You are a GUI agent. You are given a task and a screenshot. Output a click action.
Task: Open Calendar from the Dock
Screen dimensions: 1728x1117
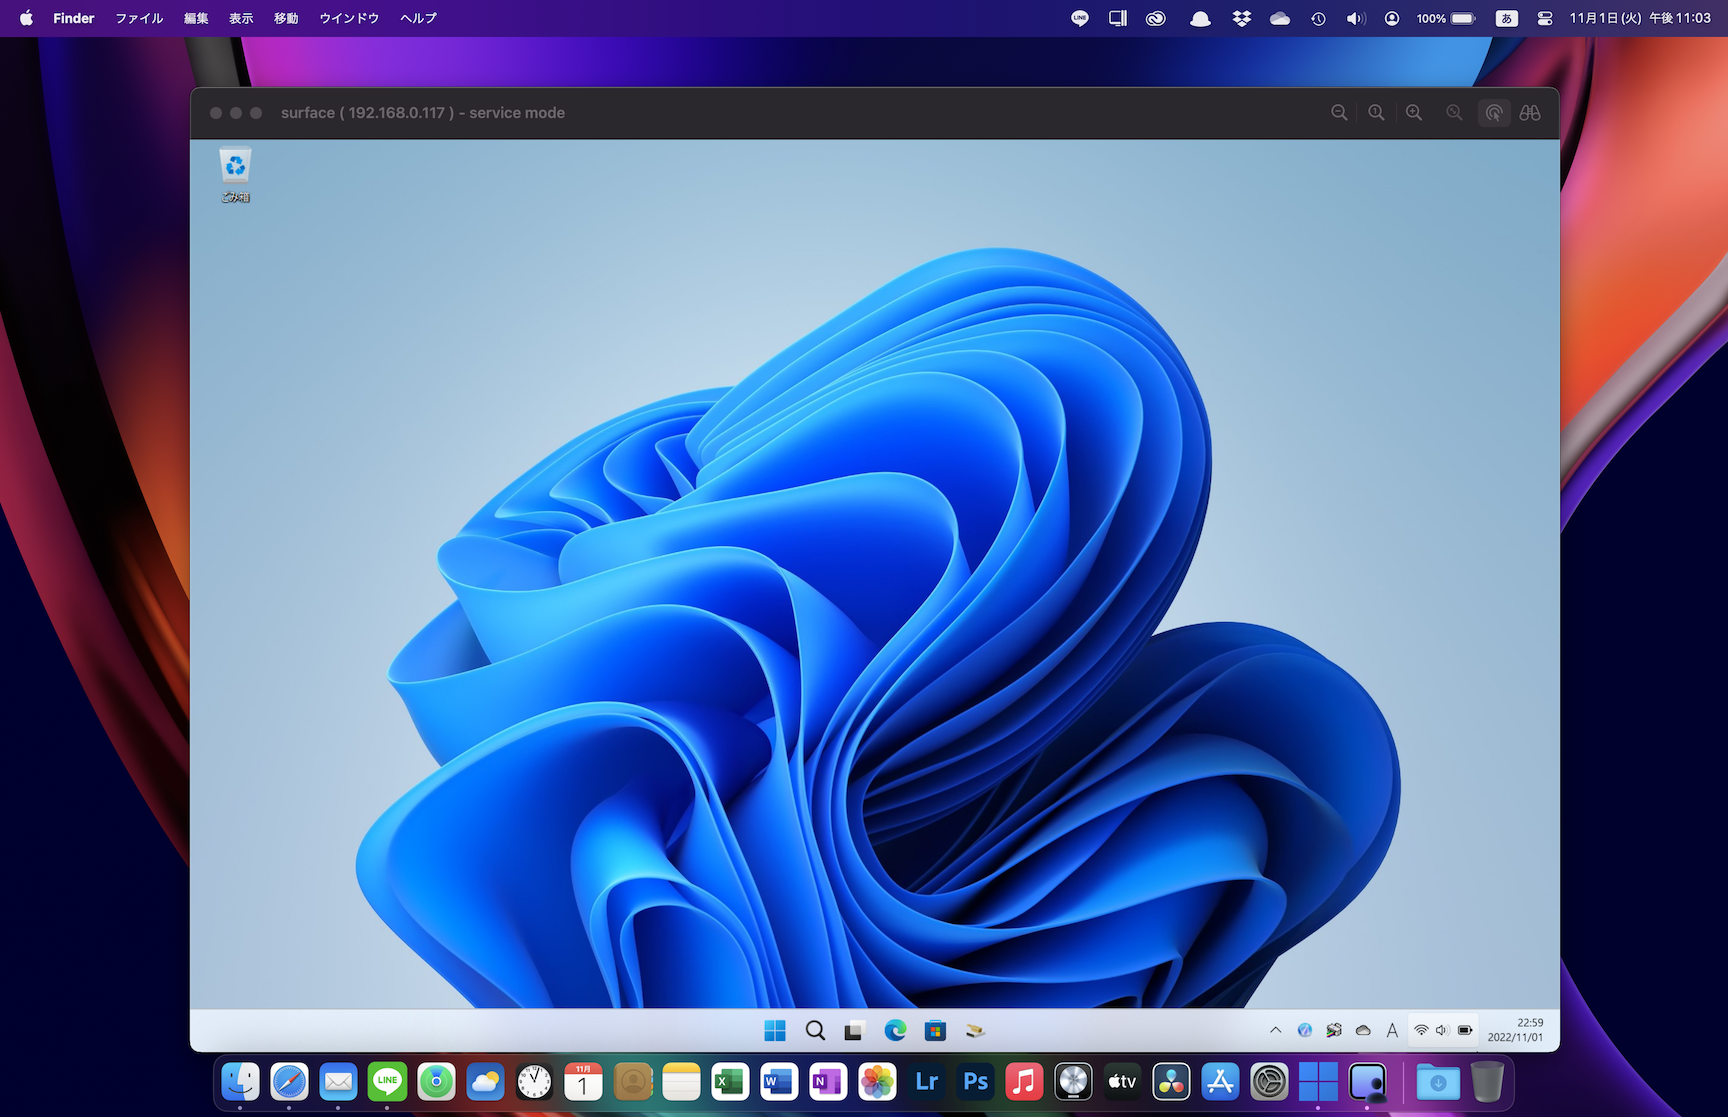pos(583,1081)
